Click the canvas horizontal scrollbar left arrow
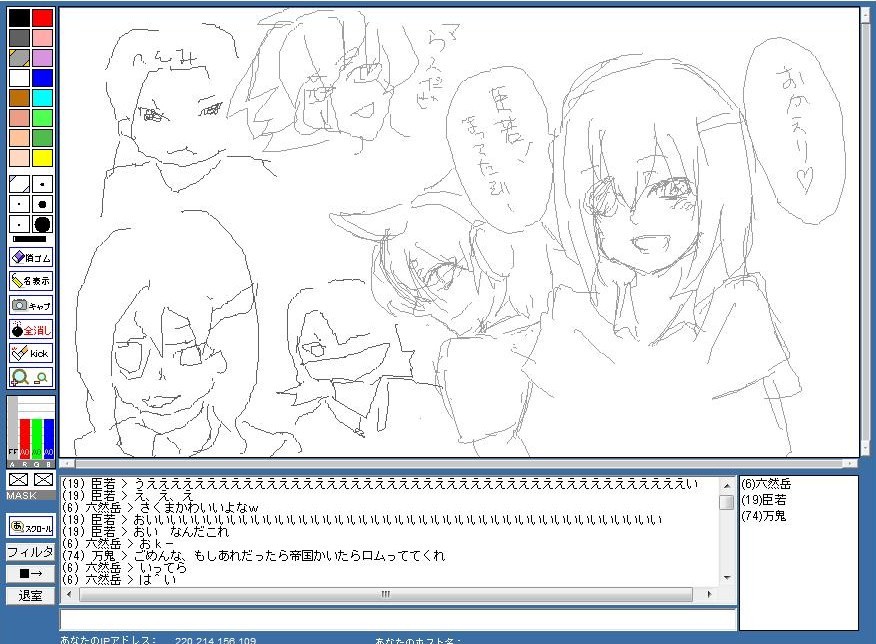Screen dimensions: 876x644 (x=67, y=464)
